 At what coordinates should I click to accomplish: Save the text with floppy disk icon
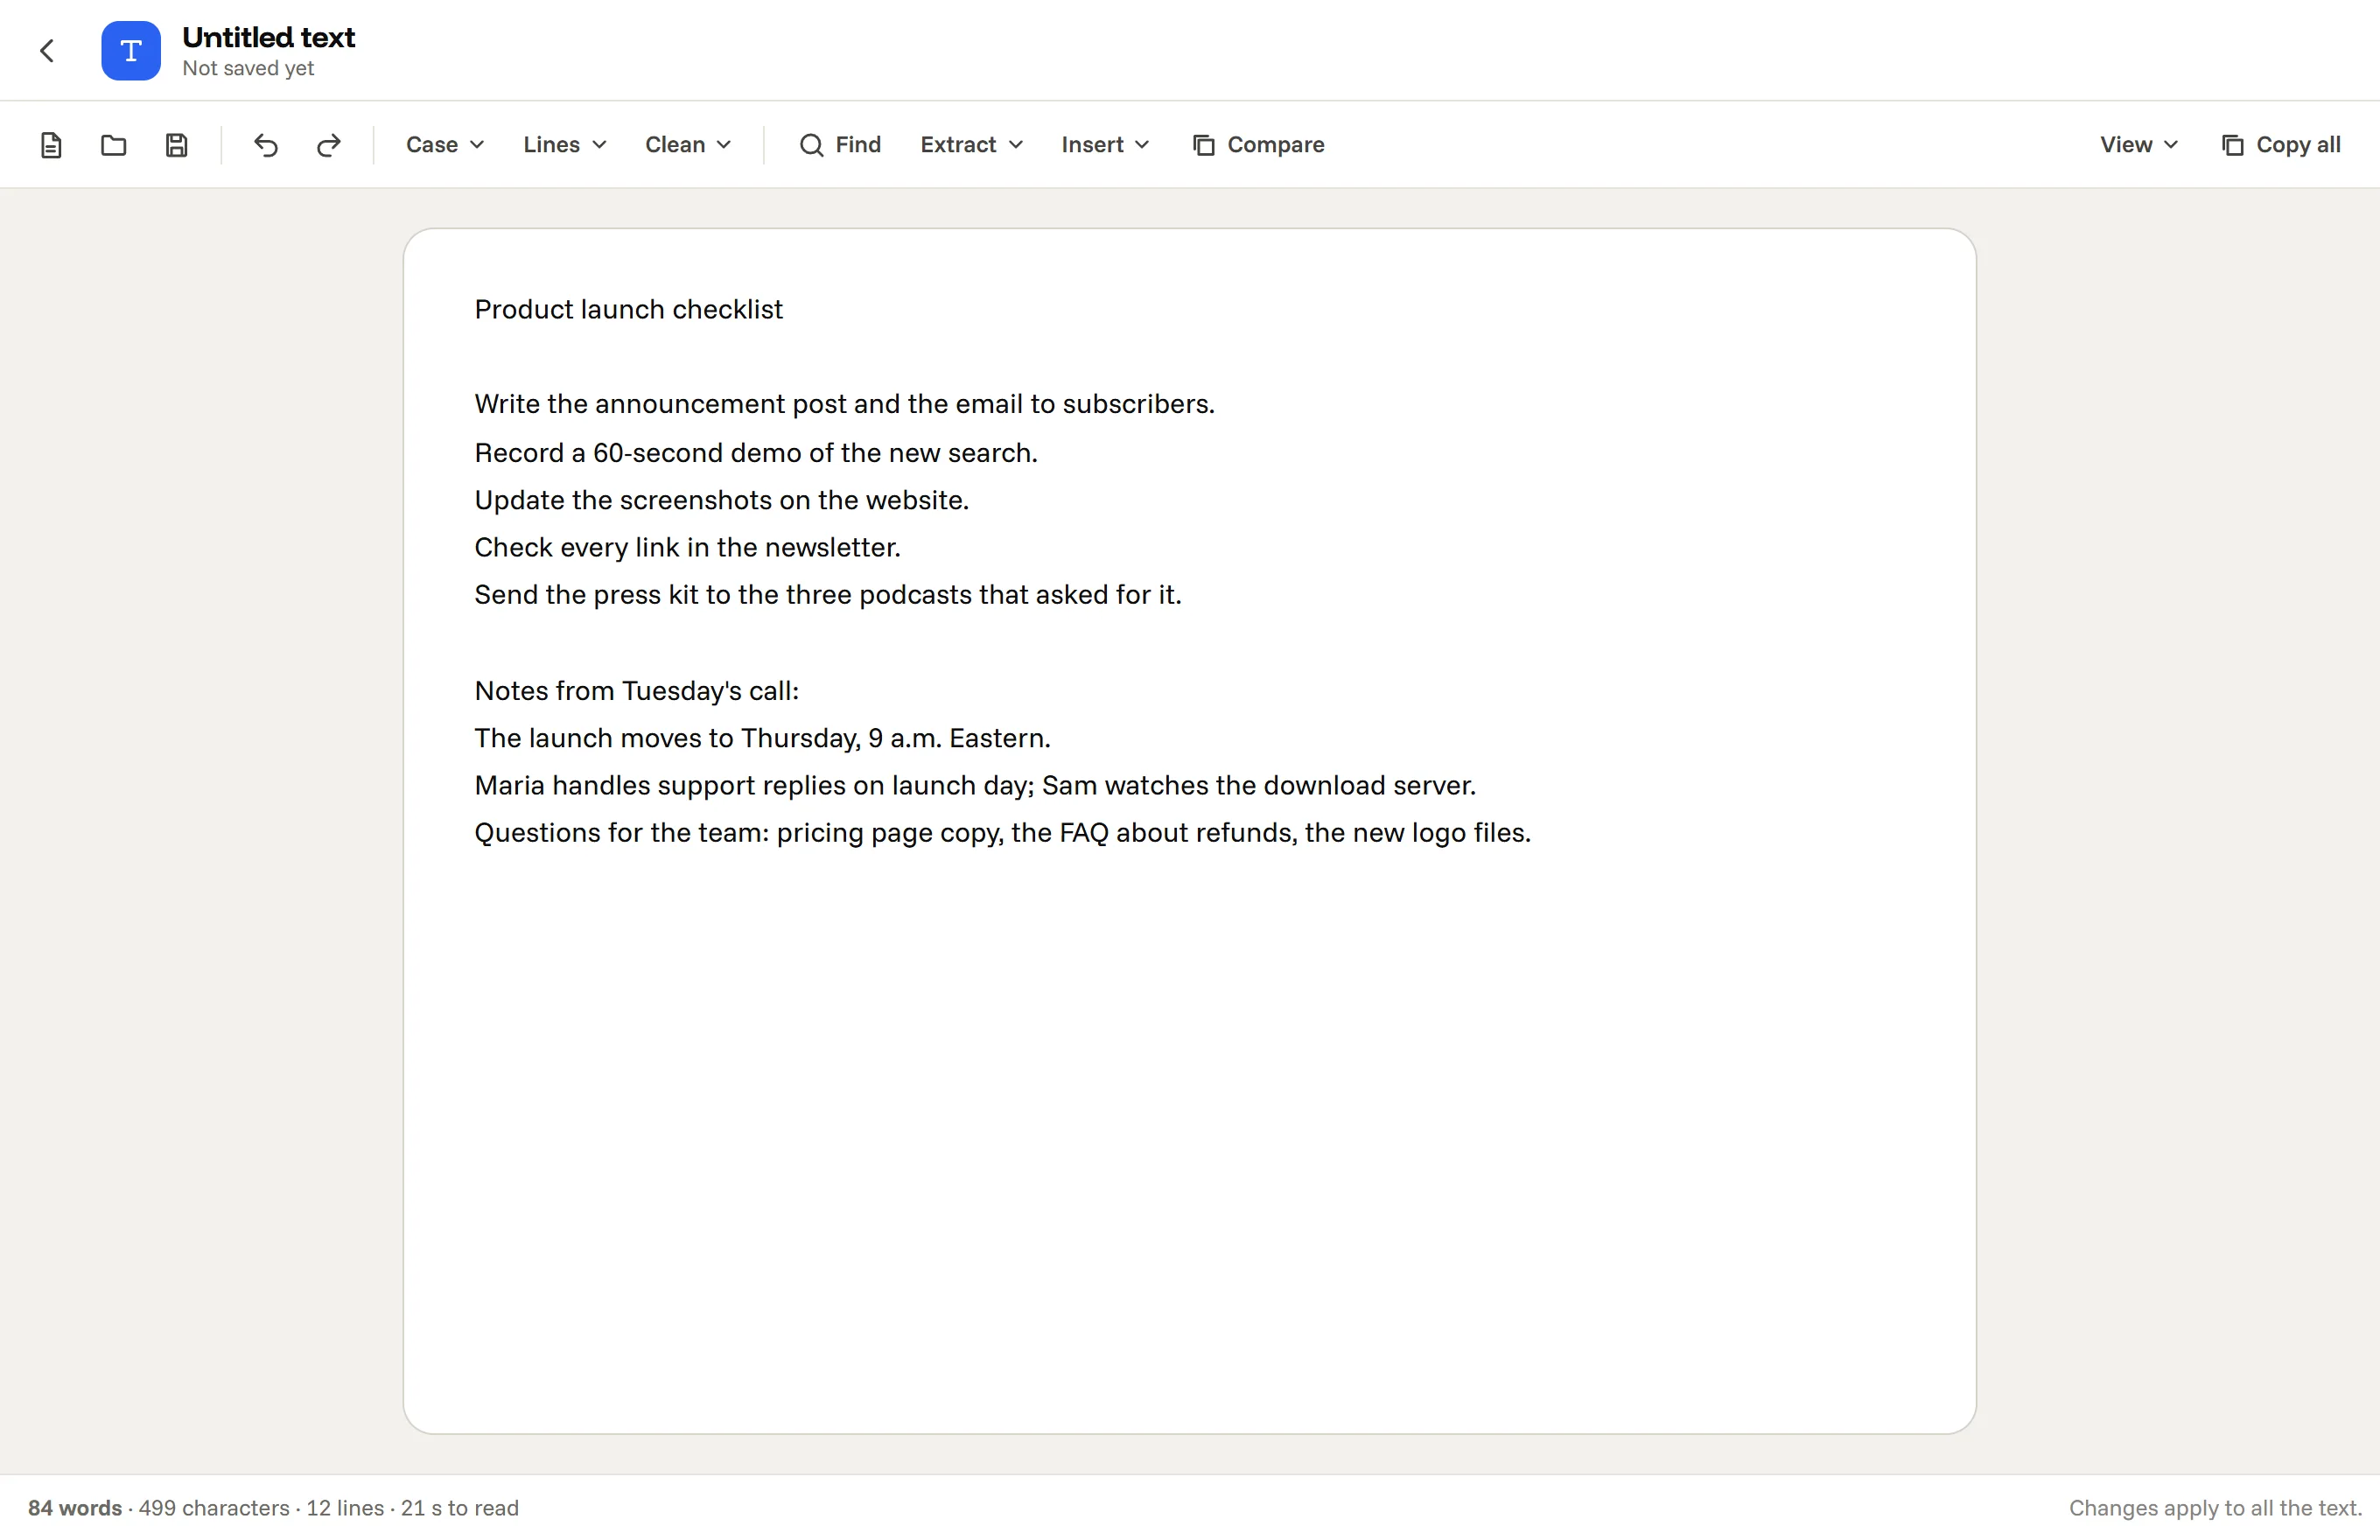click(x=177, y=145)
